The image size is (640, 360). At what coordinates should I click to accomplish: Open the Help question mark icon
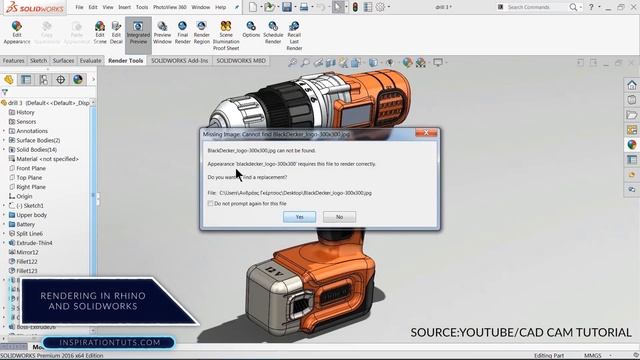pos(591,7)
